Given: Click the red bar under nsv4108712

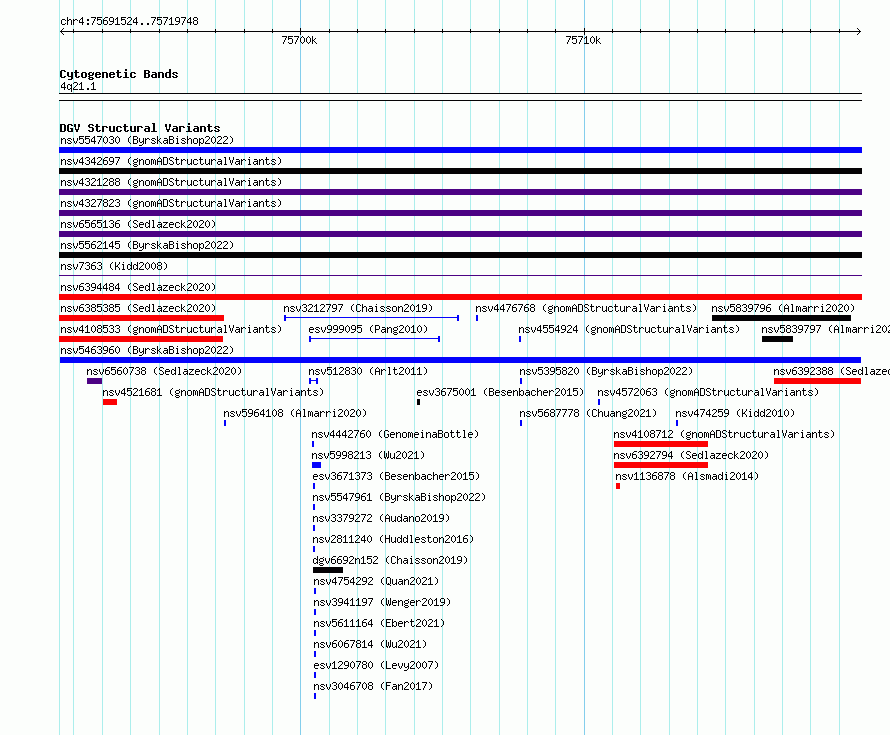Looking at the screenshot, I should click(661, 444).
